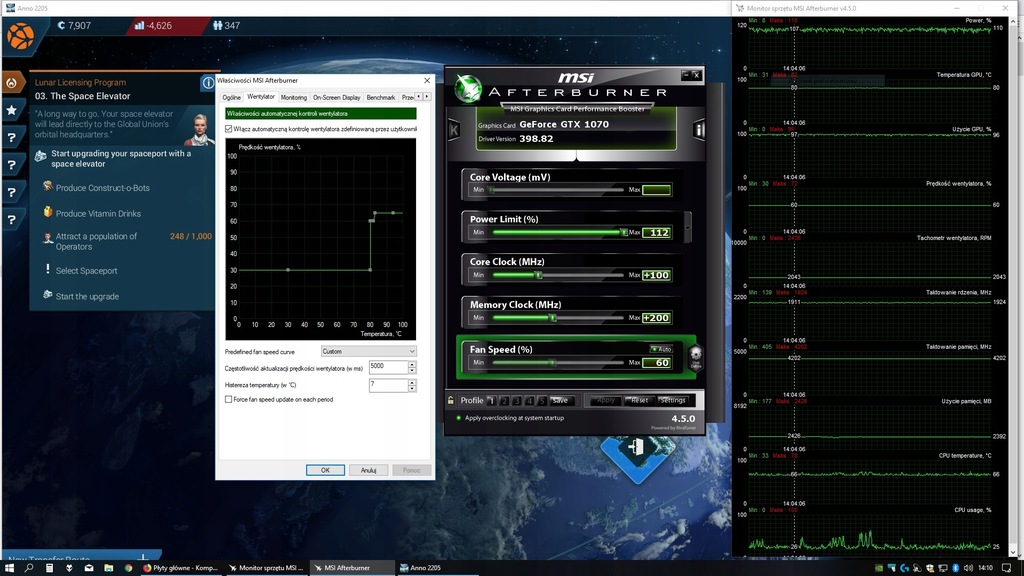
Task: Open the Kombustor 'K' side button
Action: (454, 130)
